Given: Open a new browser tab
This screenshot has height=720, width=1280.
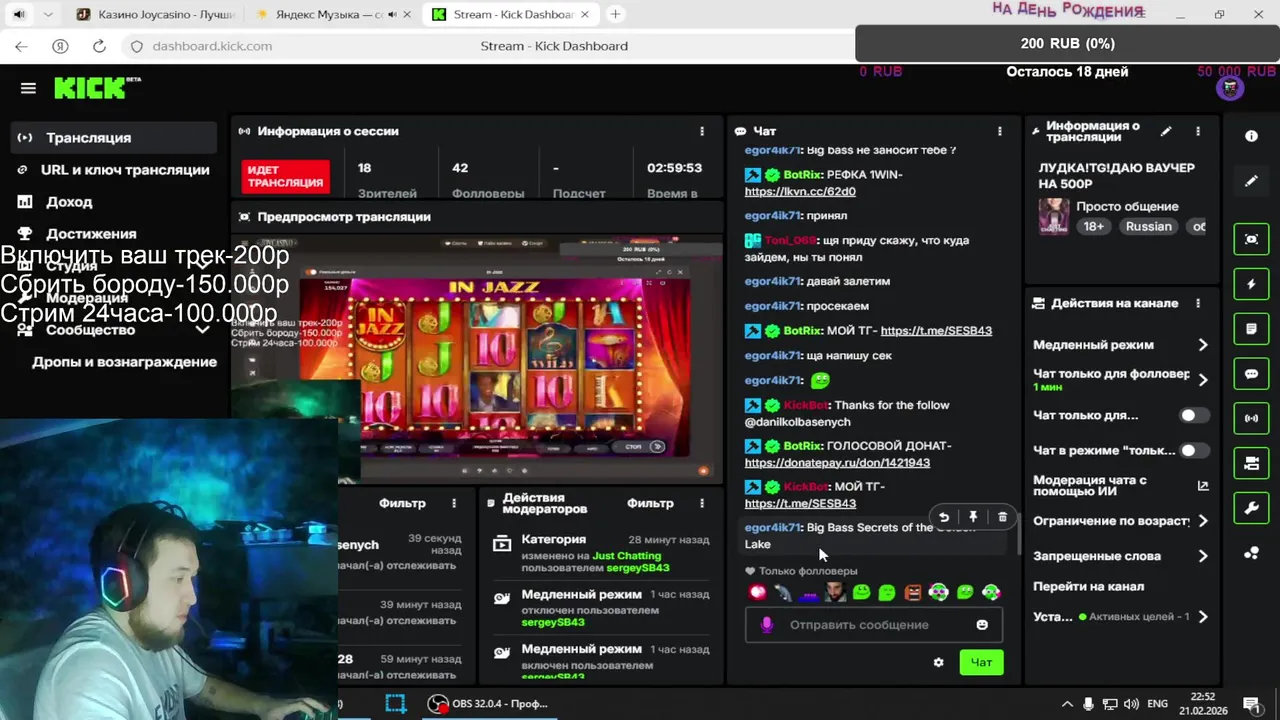Looking at the screenshot, I should [x=615, y=14].
